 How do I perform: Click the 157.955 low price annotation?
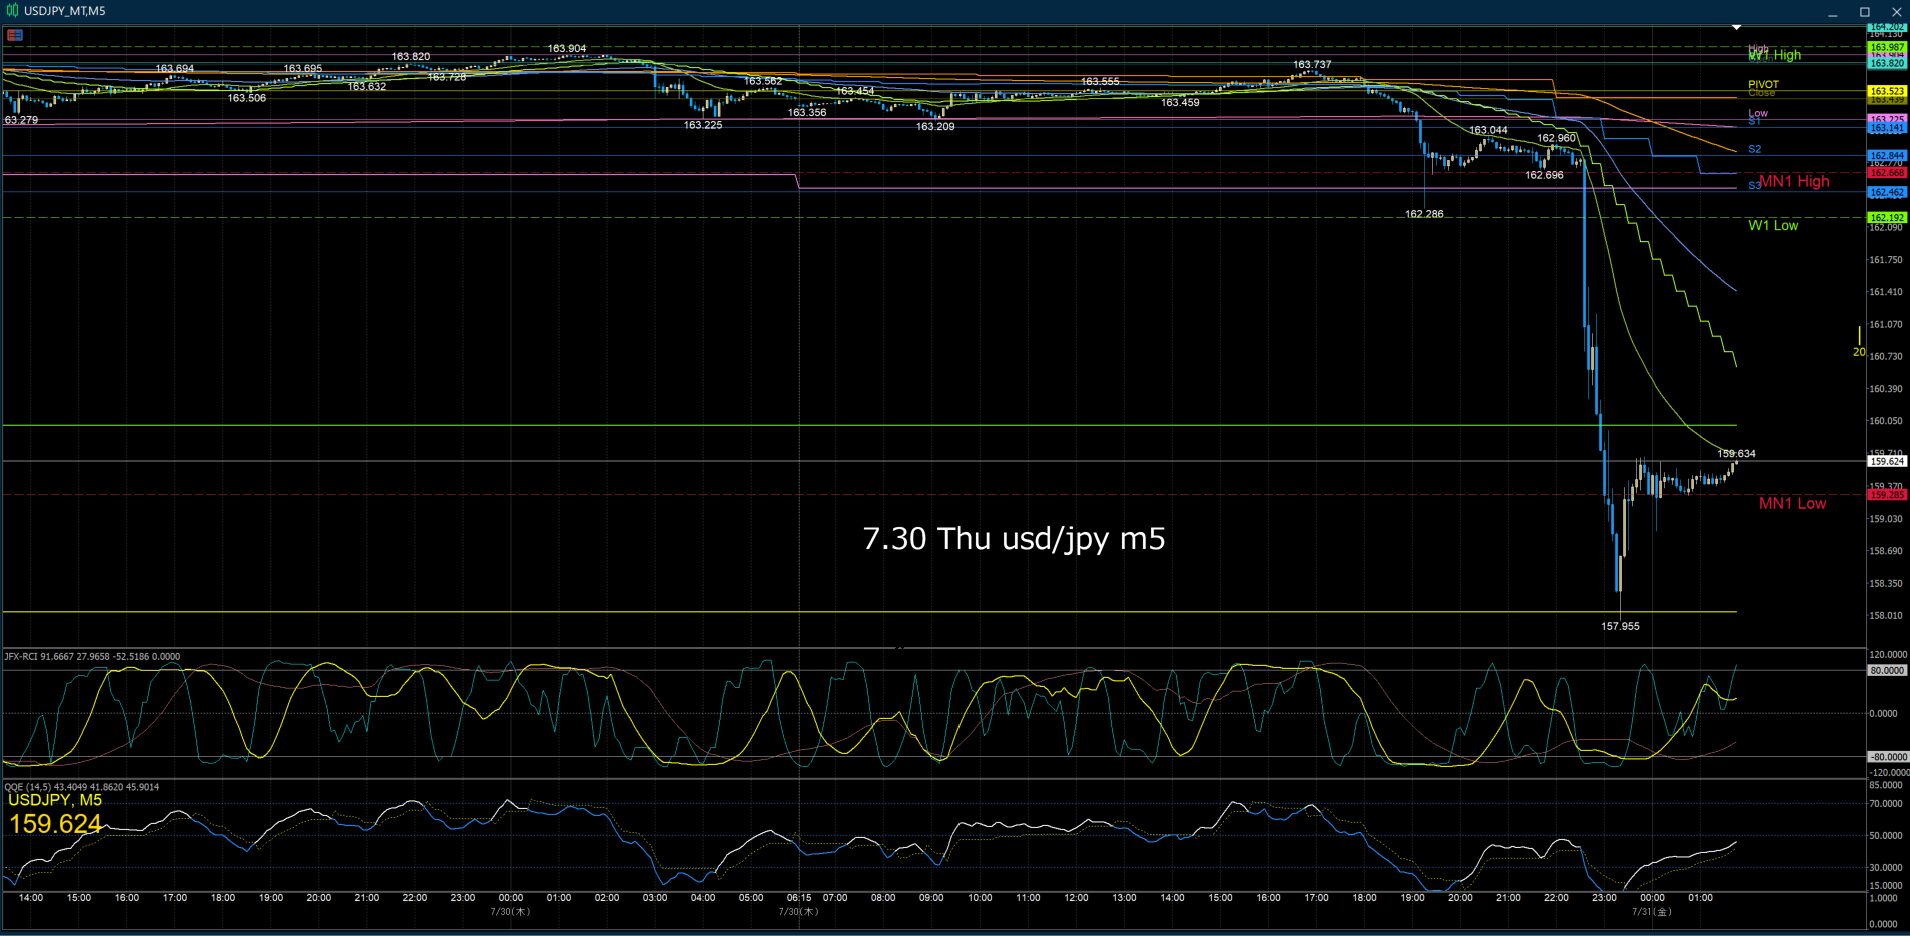point(1620,626)
